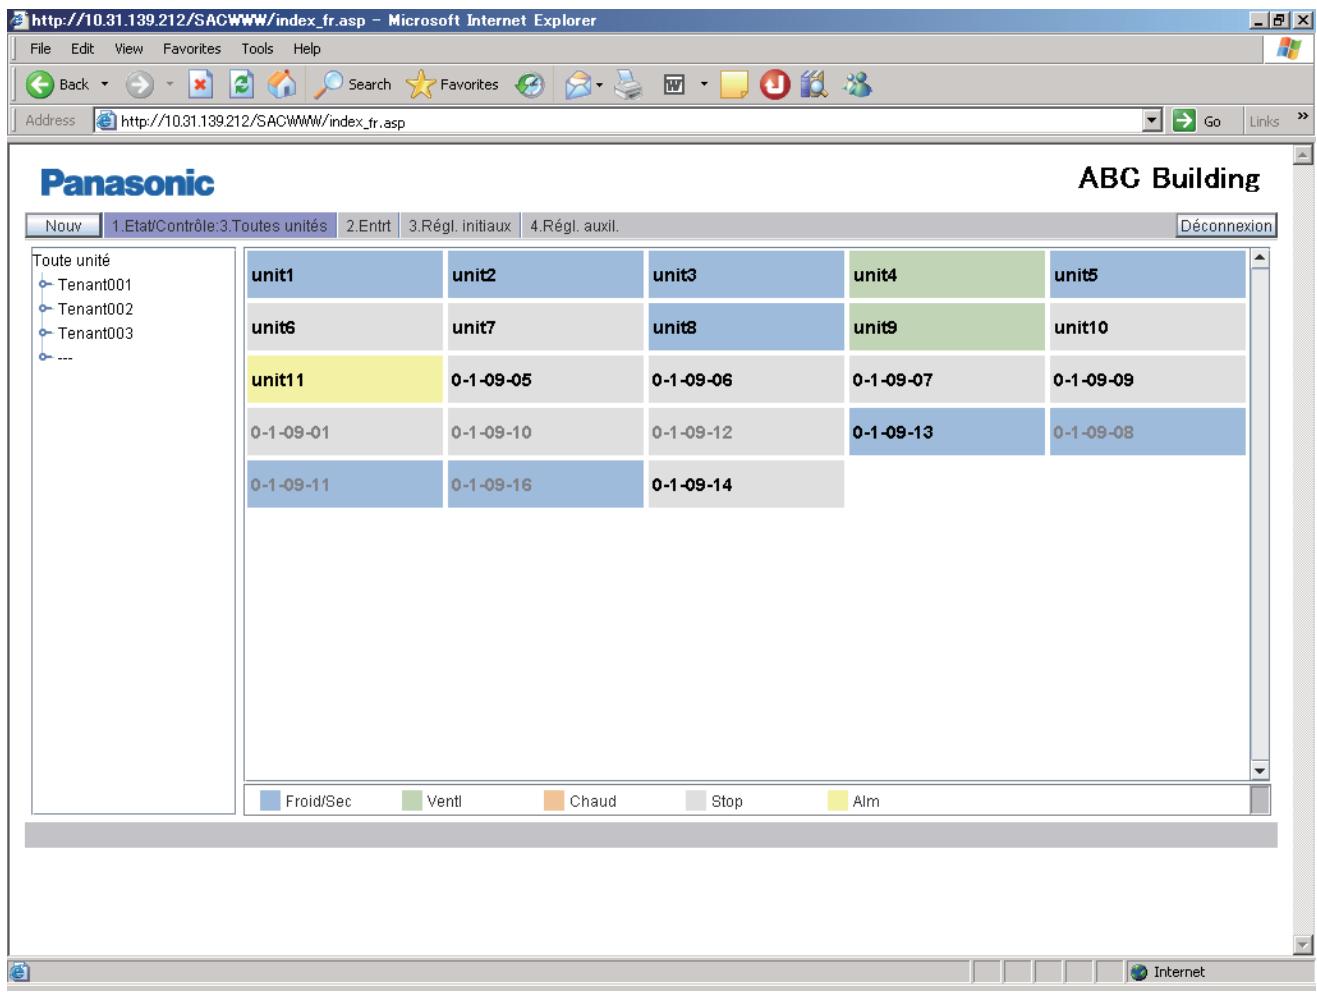Click the Déconnexion button

[x=1226, y=226]
